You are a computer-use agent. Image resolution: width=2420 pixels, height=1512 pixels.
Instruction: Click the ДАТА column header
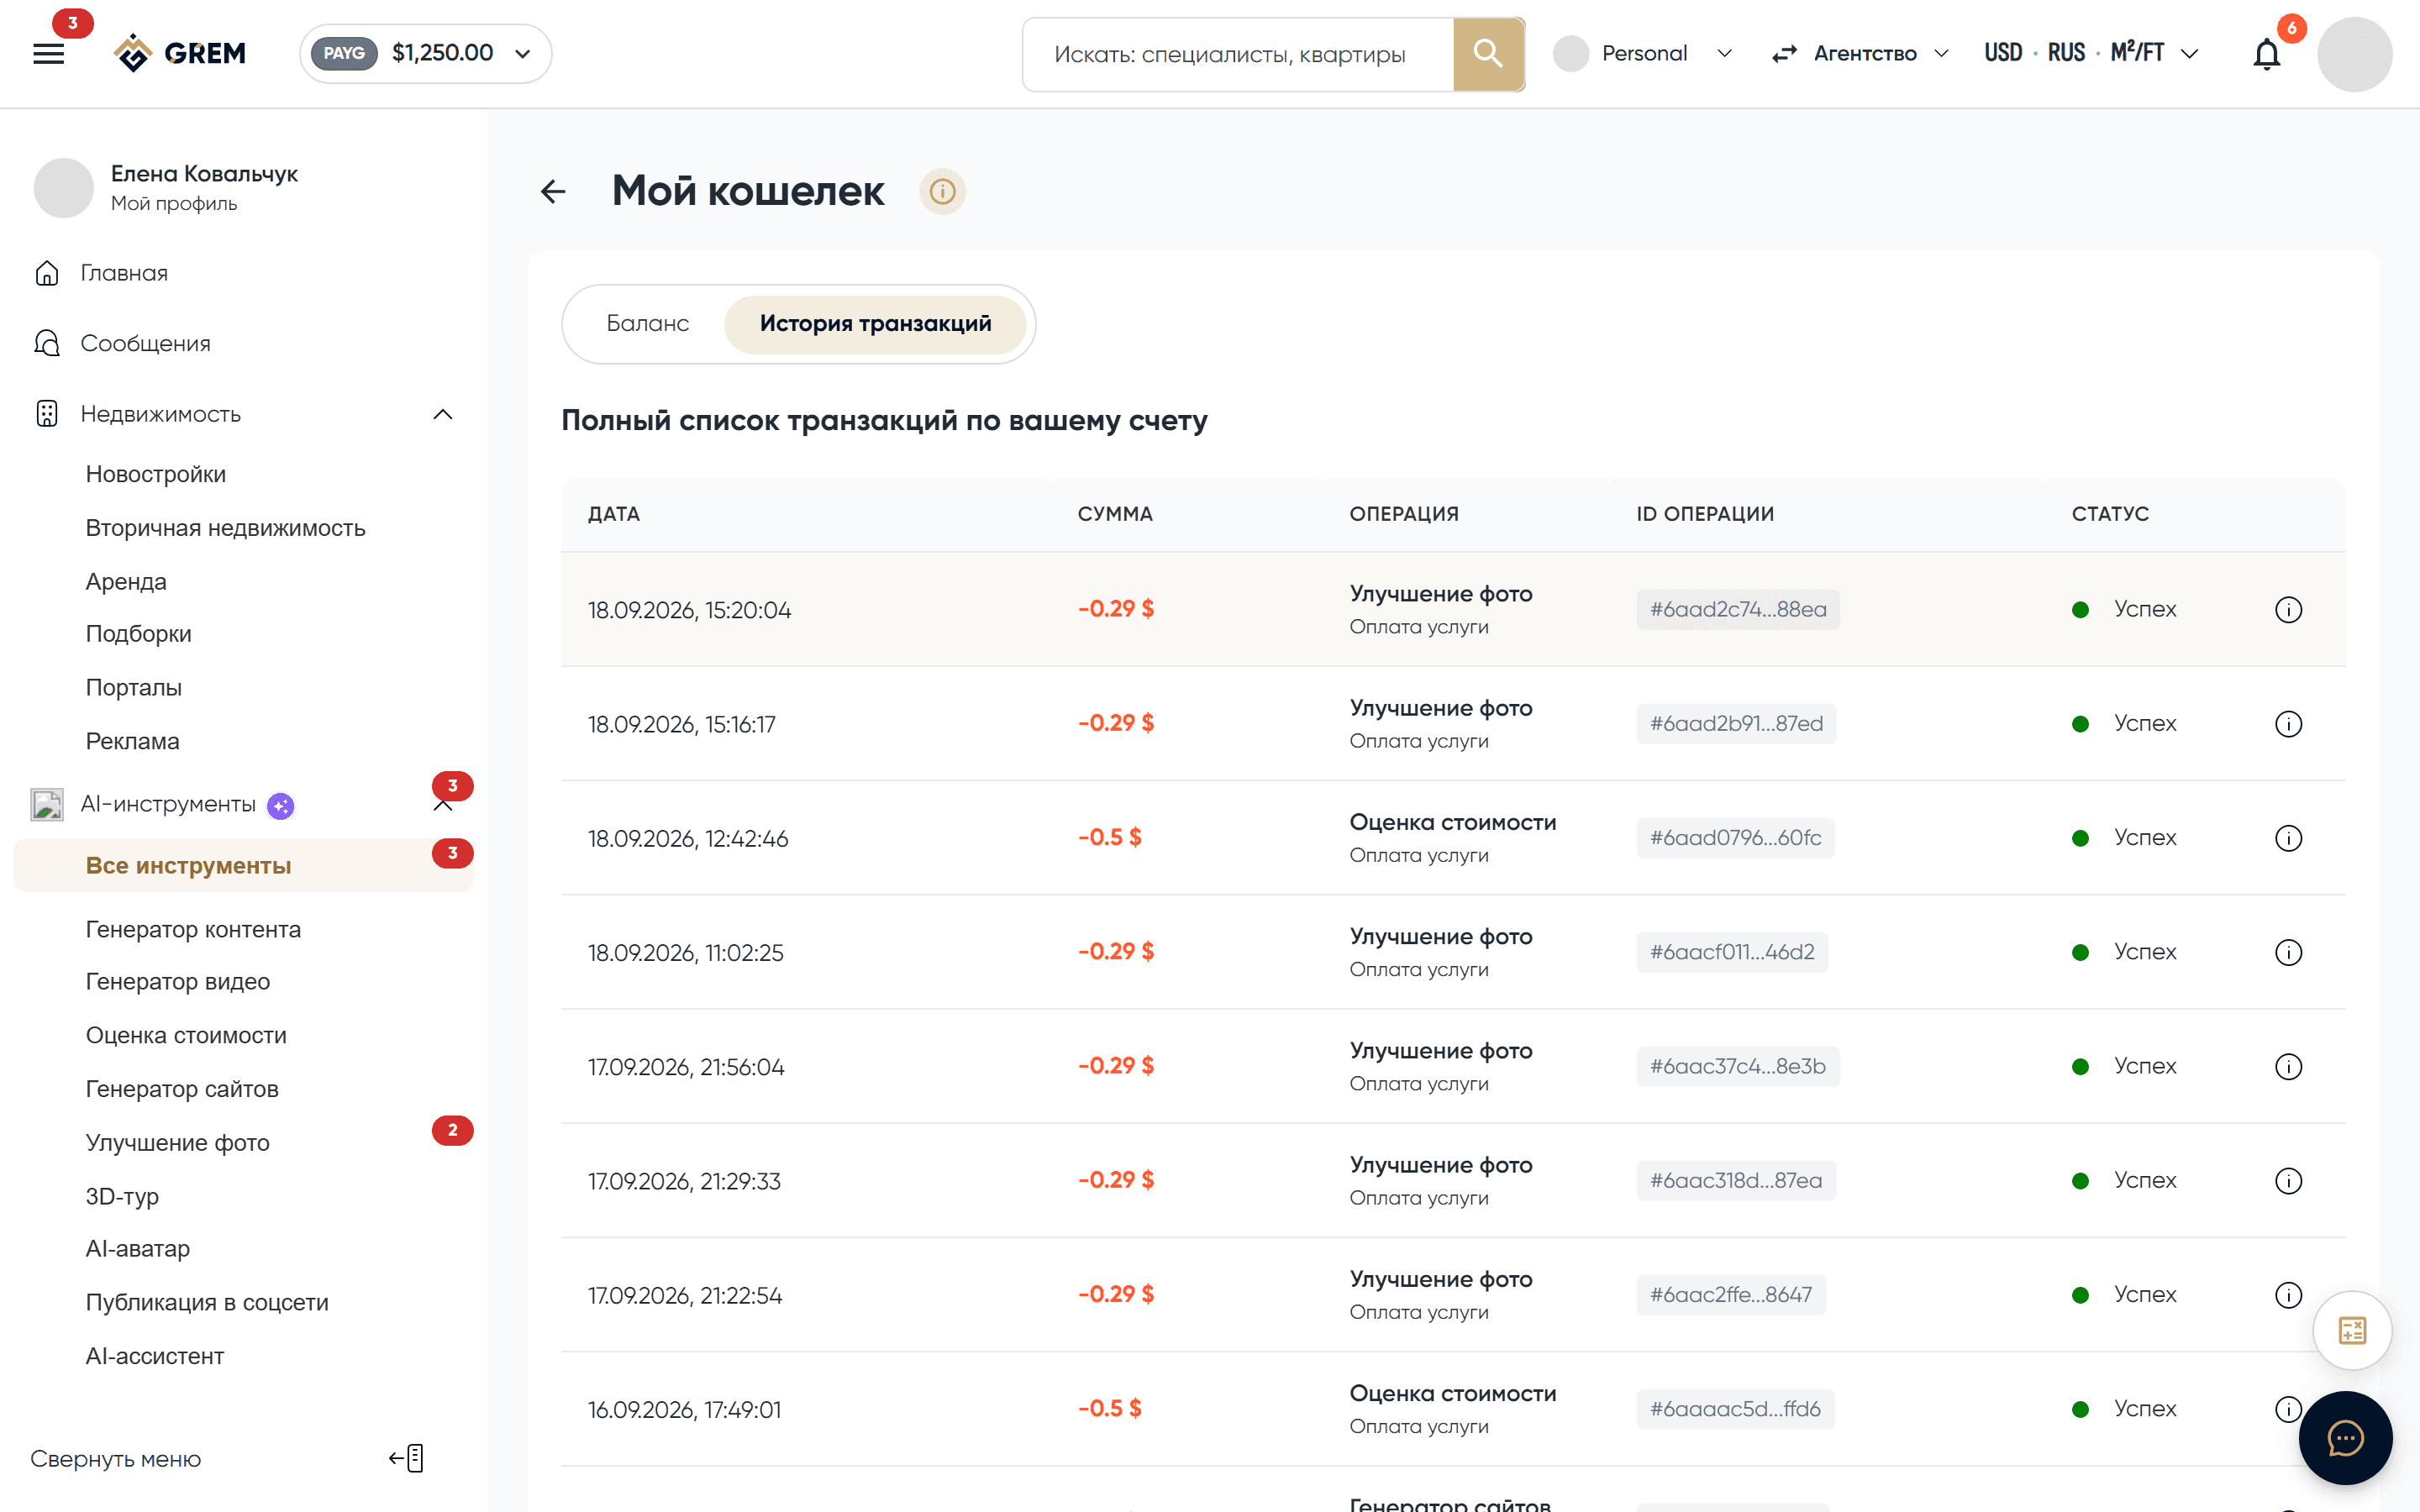pos(614,514)
